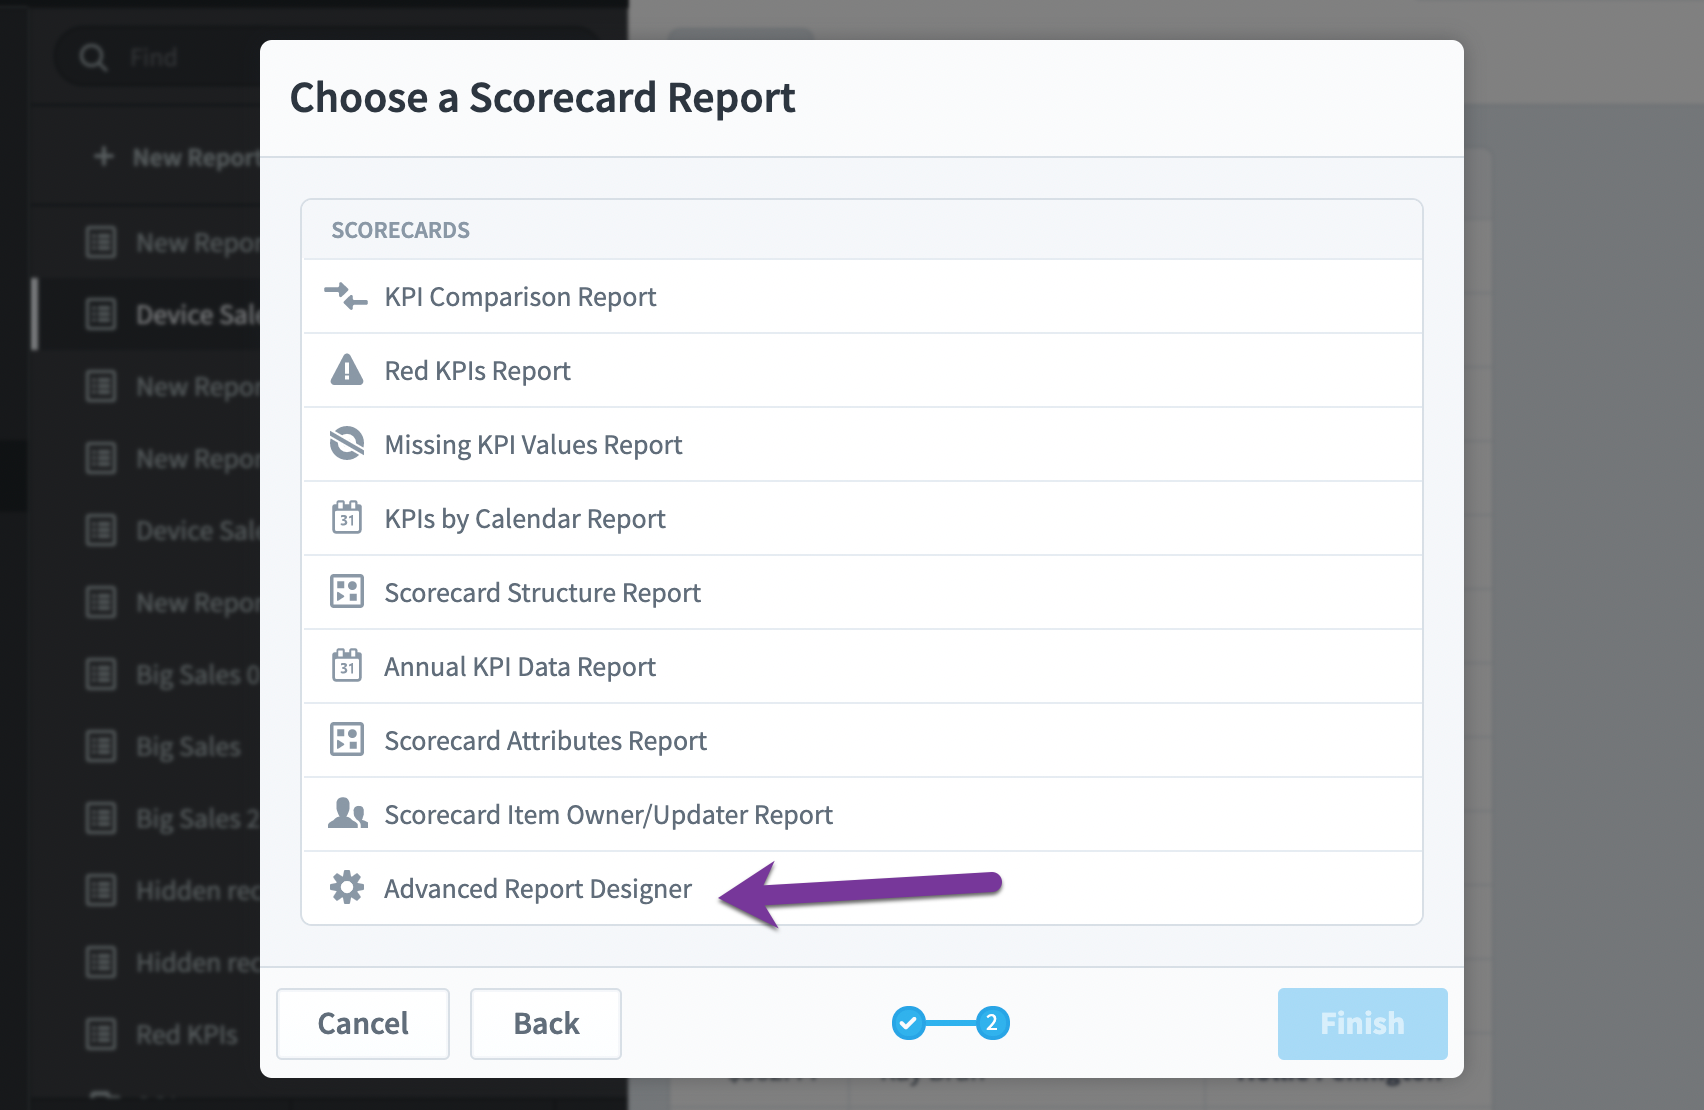Click the Finish button
The image size is (1704, 1110).
pos(1362,1023)
